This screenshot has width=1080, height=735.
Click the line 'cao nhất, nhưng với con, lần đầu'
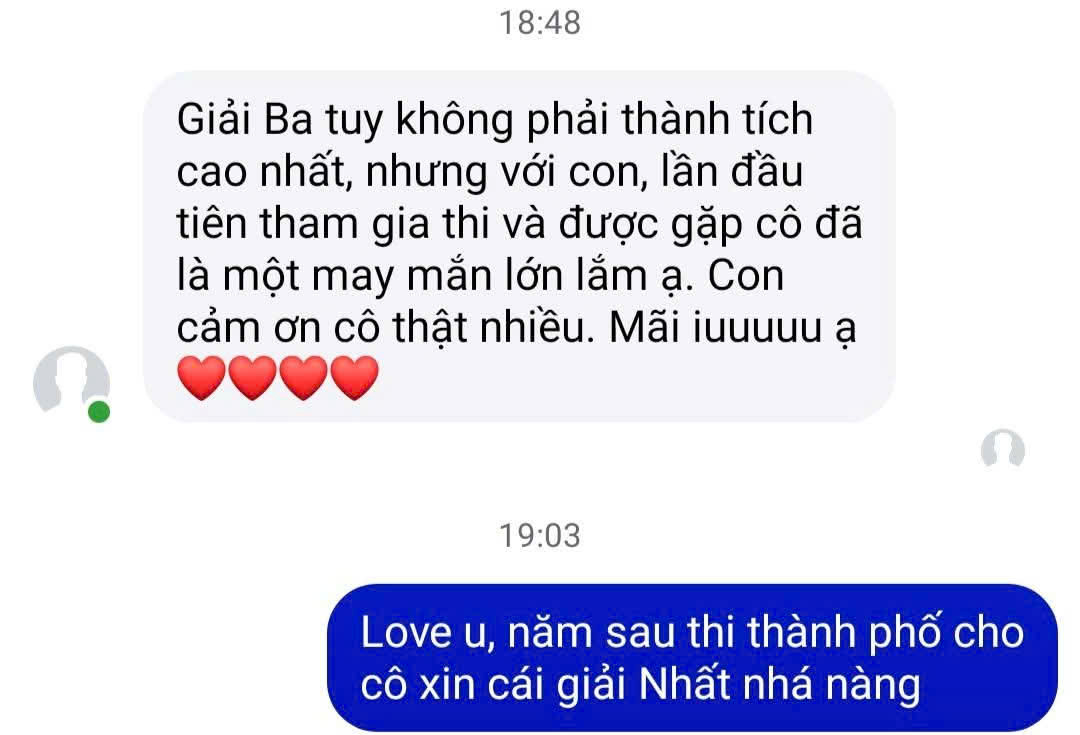490,171
